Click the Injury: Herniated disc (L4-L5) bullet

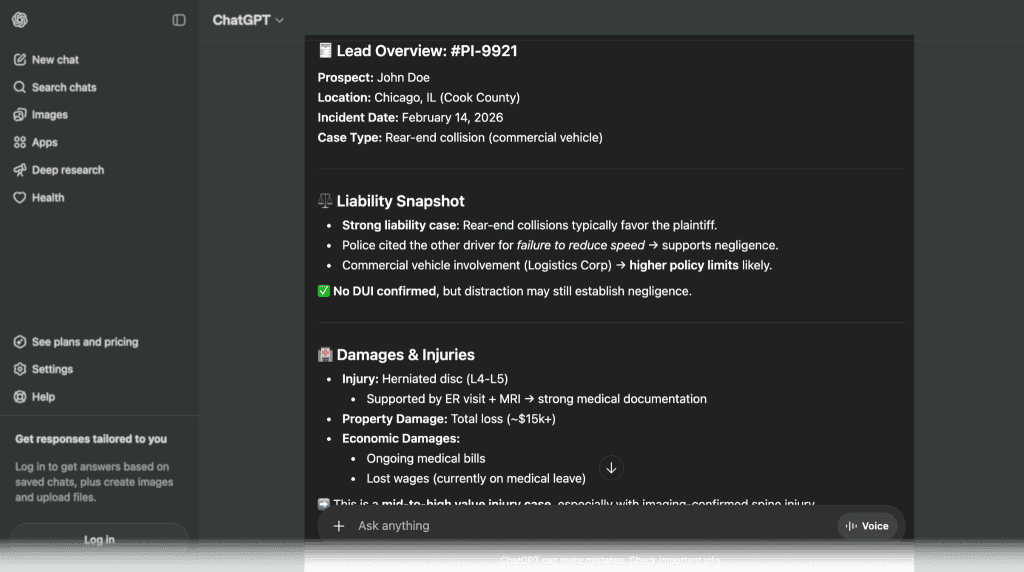tap(425, 379)
